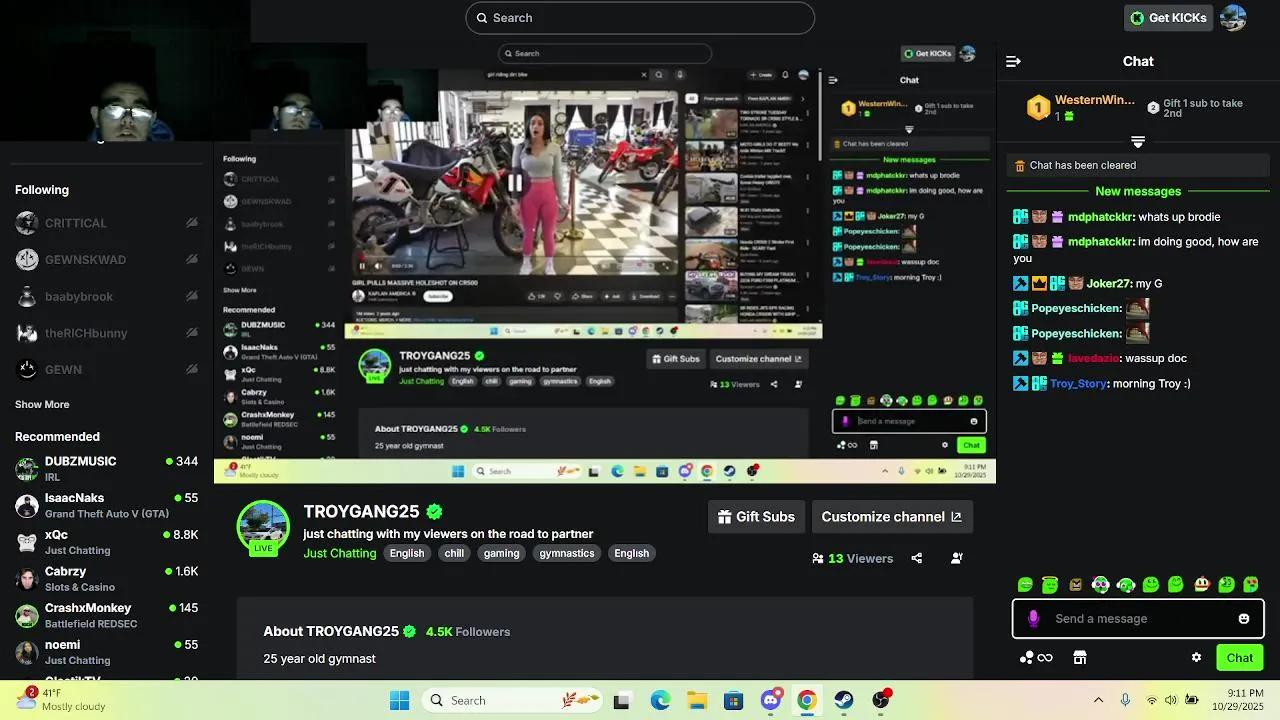Open the chat shop storefront icon
1280x720 pixels.
pos(1080,658)
